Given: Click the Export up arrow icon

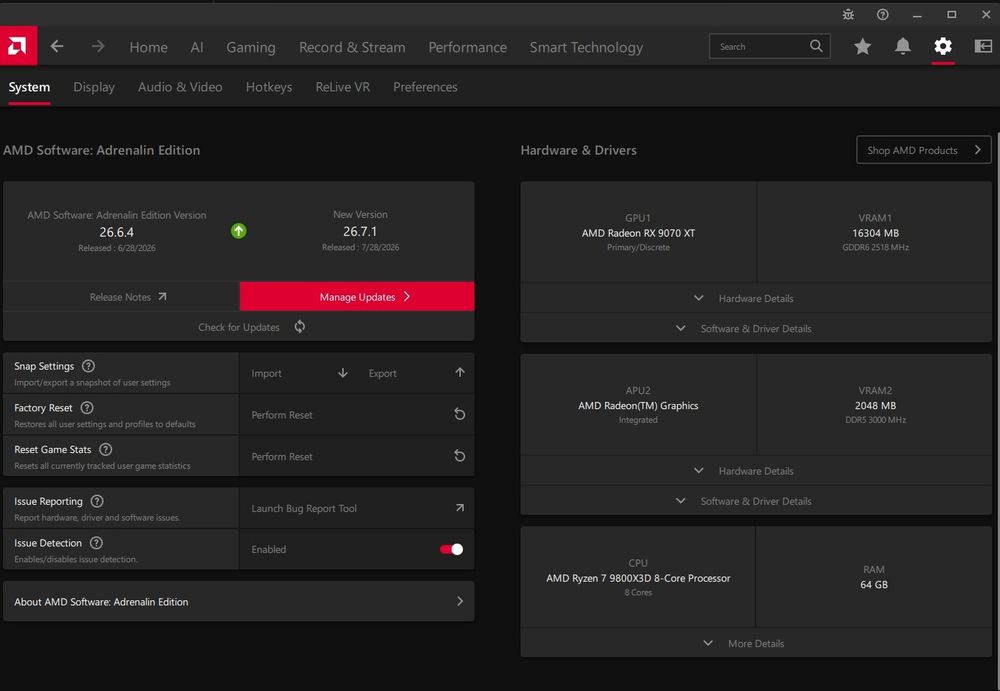Looking at the screenshot, I should pyautogui.click(x=460, y=372).
